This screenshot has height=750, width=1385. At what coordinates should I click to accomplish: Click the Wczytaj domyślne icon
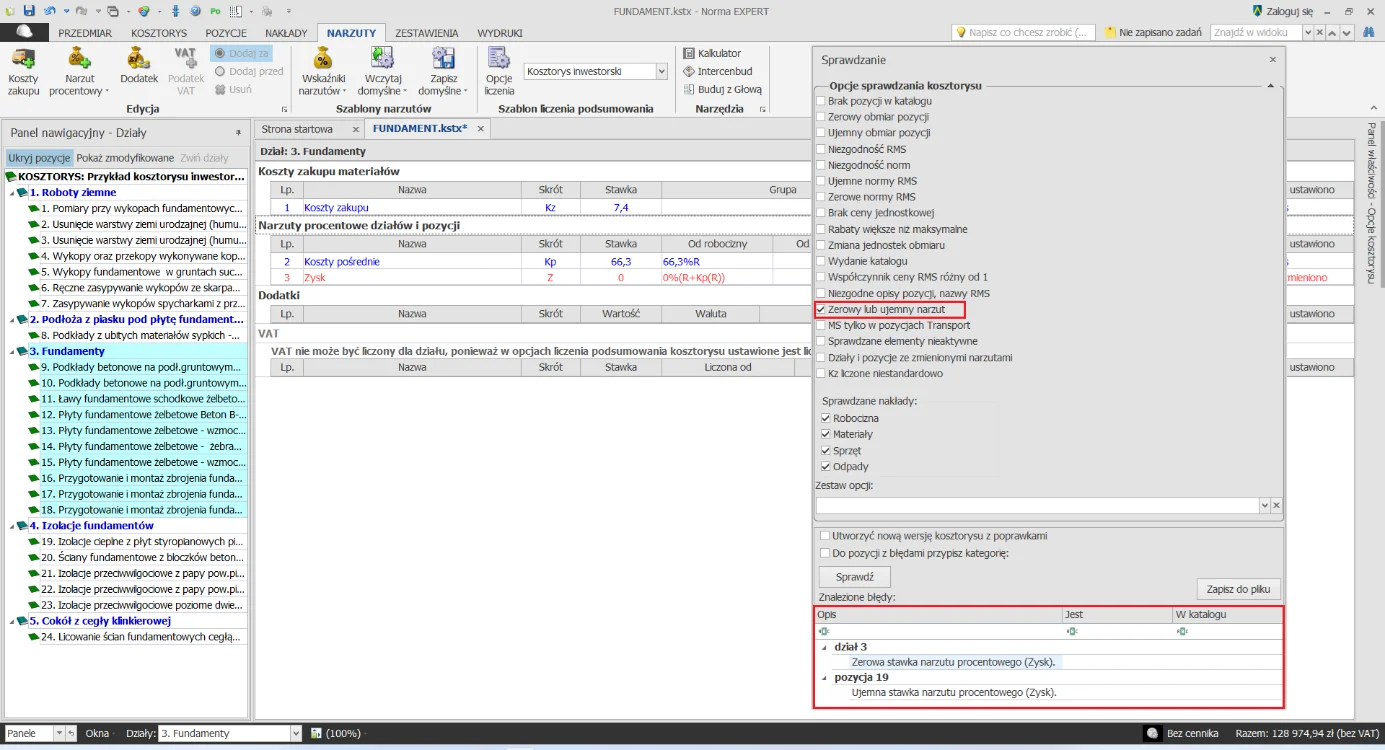point(382,62)
